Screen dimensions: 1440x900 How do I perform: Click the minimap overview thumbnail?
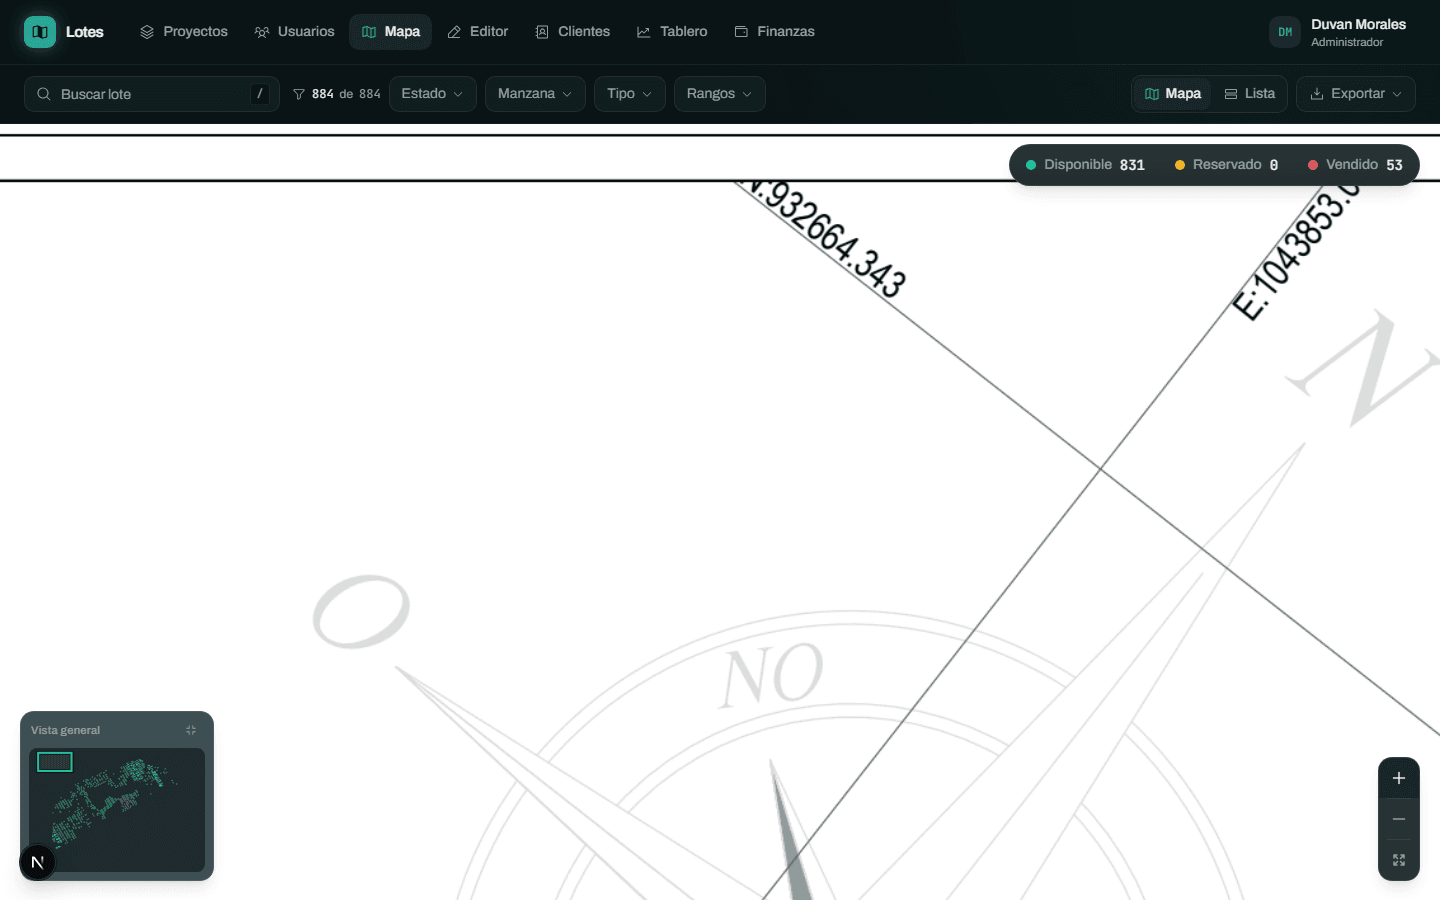[117, 810]
